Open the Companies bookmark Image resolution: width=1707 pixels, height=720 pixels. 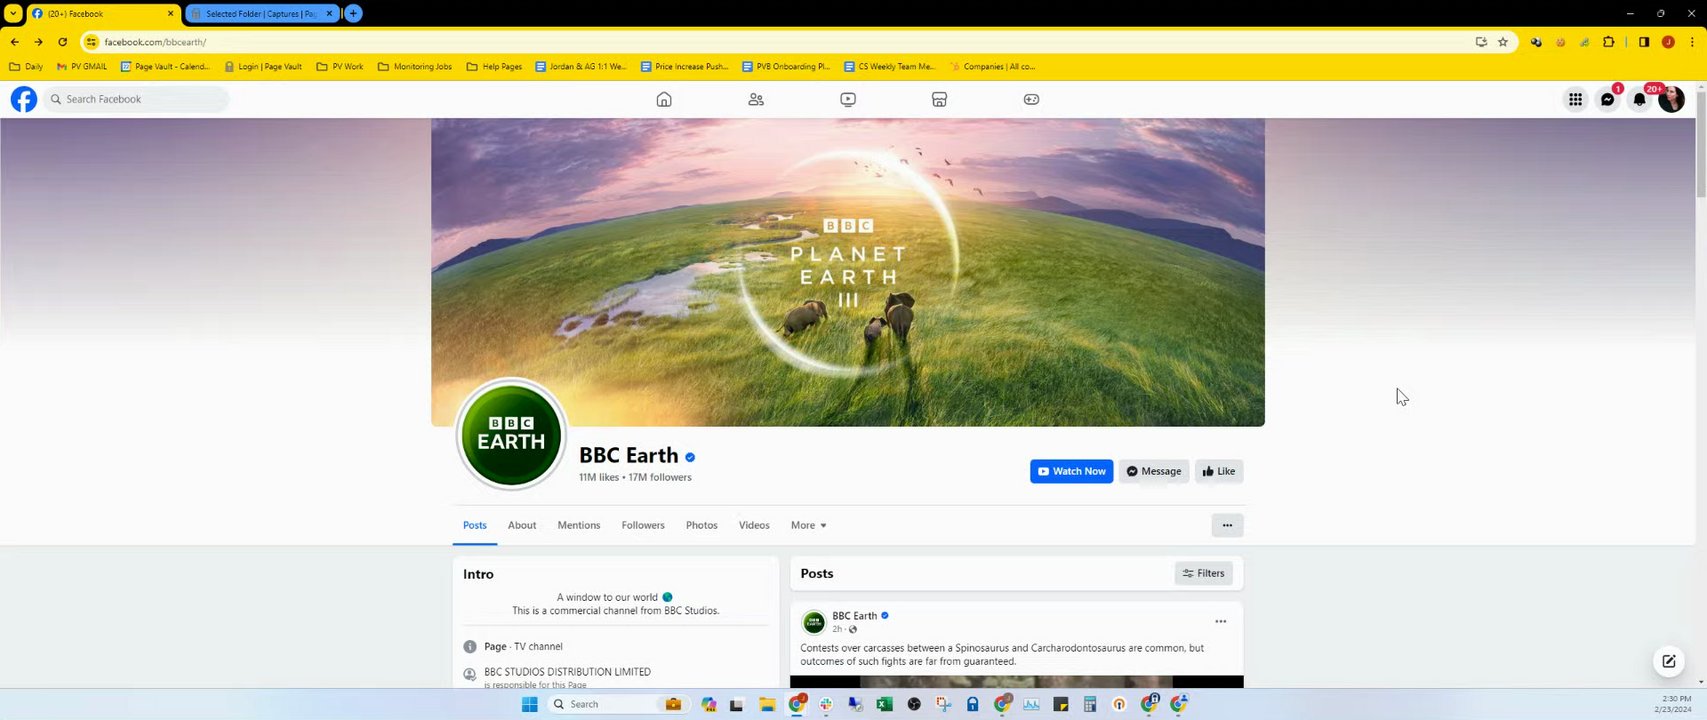[993, 67]
